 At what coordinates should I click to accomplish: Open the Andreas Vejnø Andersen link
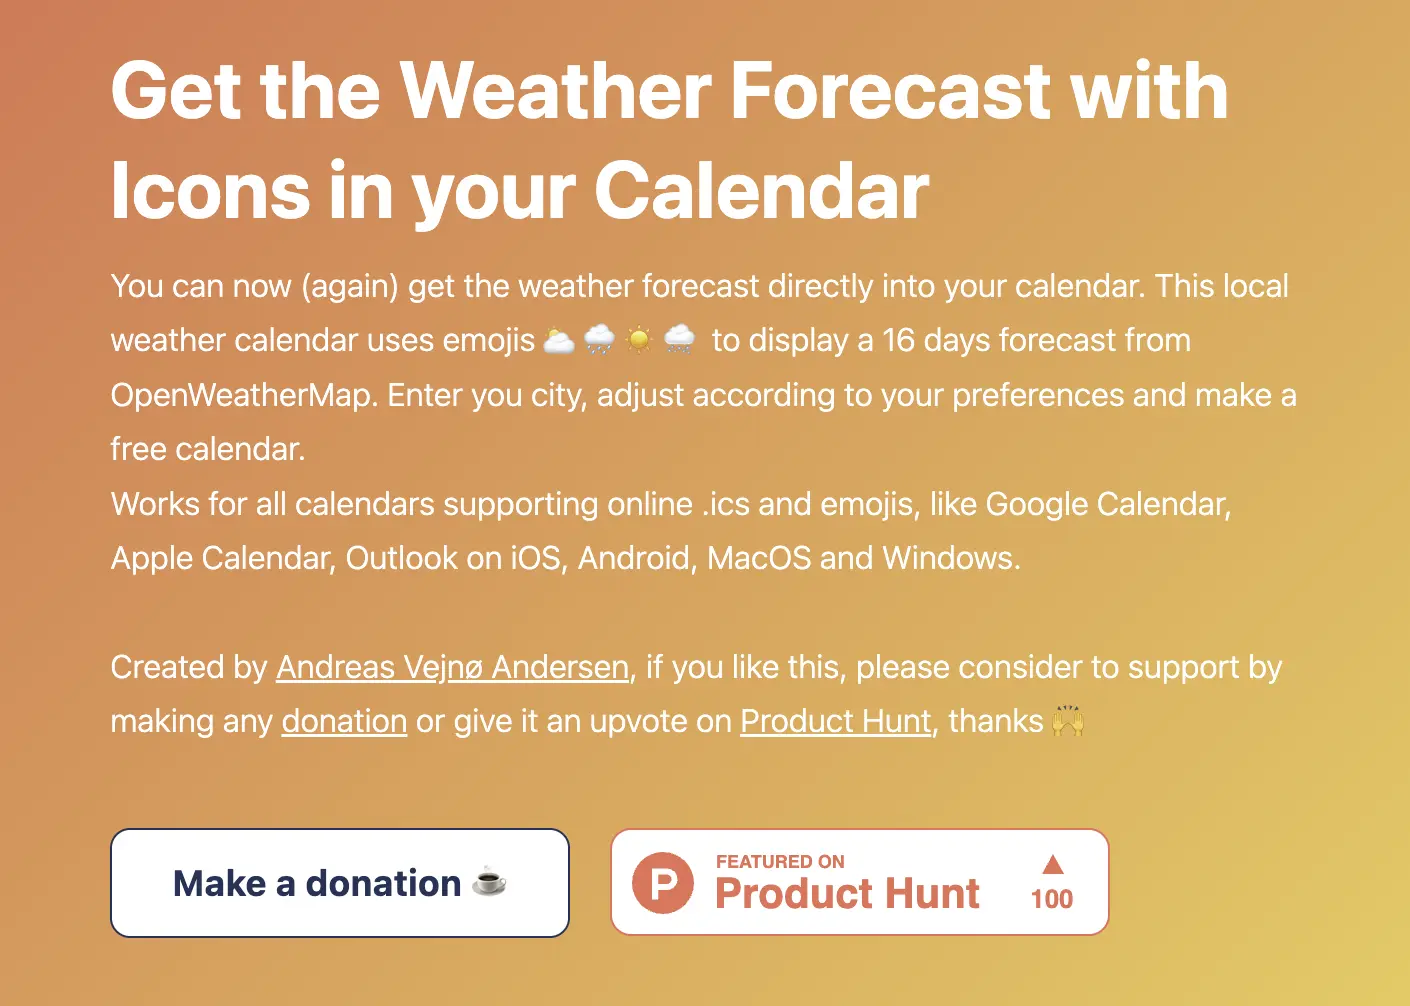(453, 667)
